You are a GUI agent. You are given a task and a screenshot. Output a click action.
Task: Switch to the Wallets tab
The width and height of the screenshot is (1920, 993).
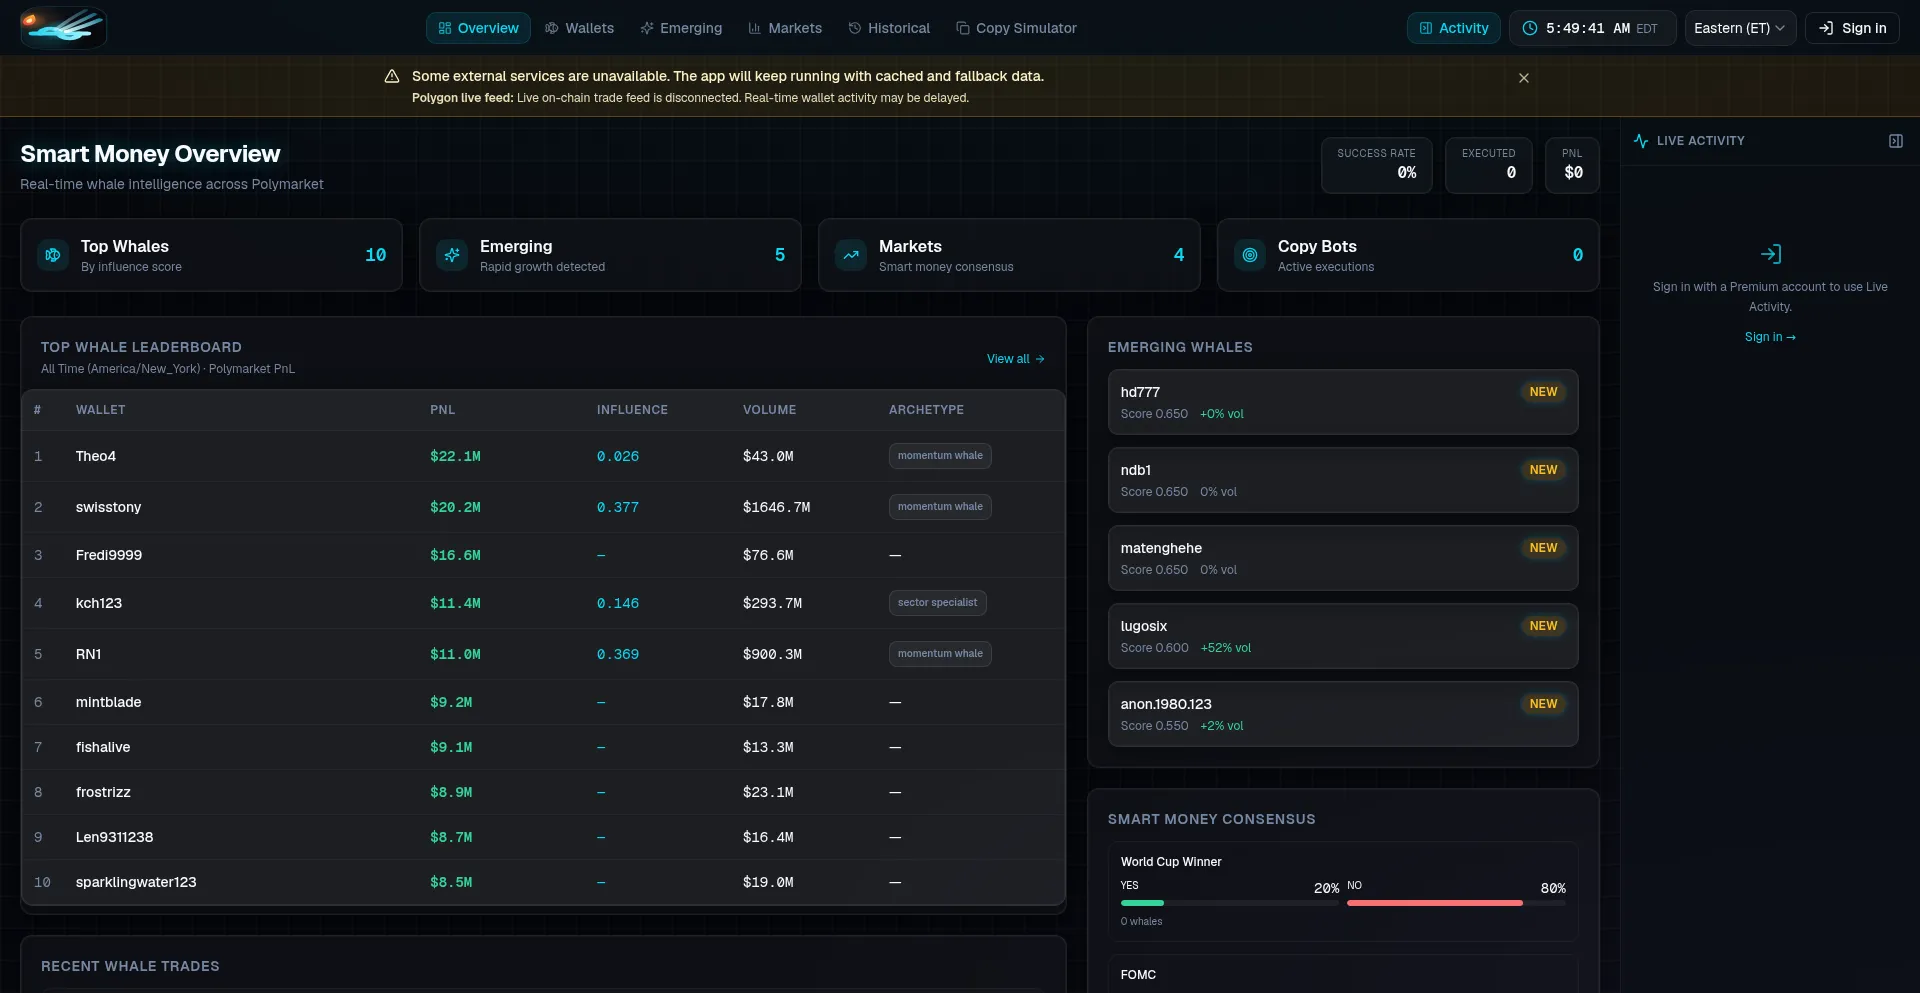coord(579,28)
